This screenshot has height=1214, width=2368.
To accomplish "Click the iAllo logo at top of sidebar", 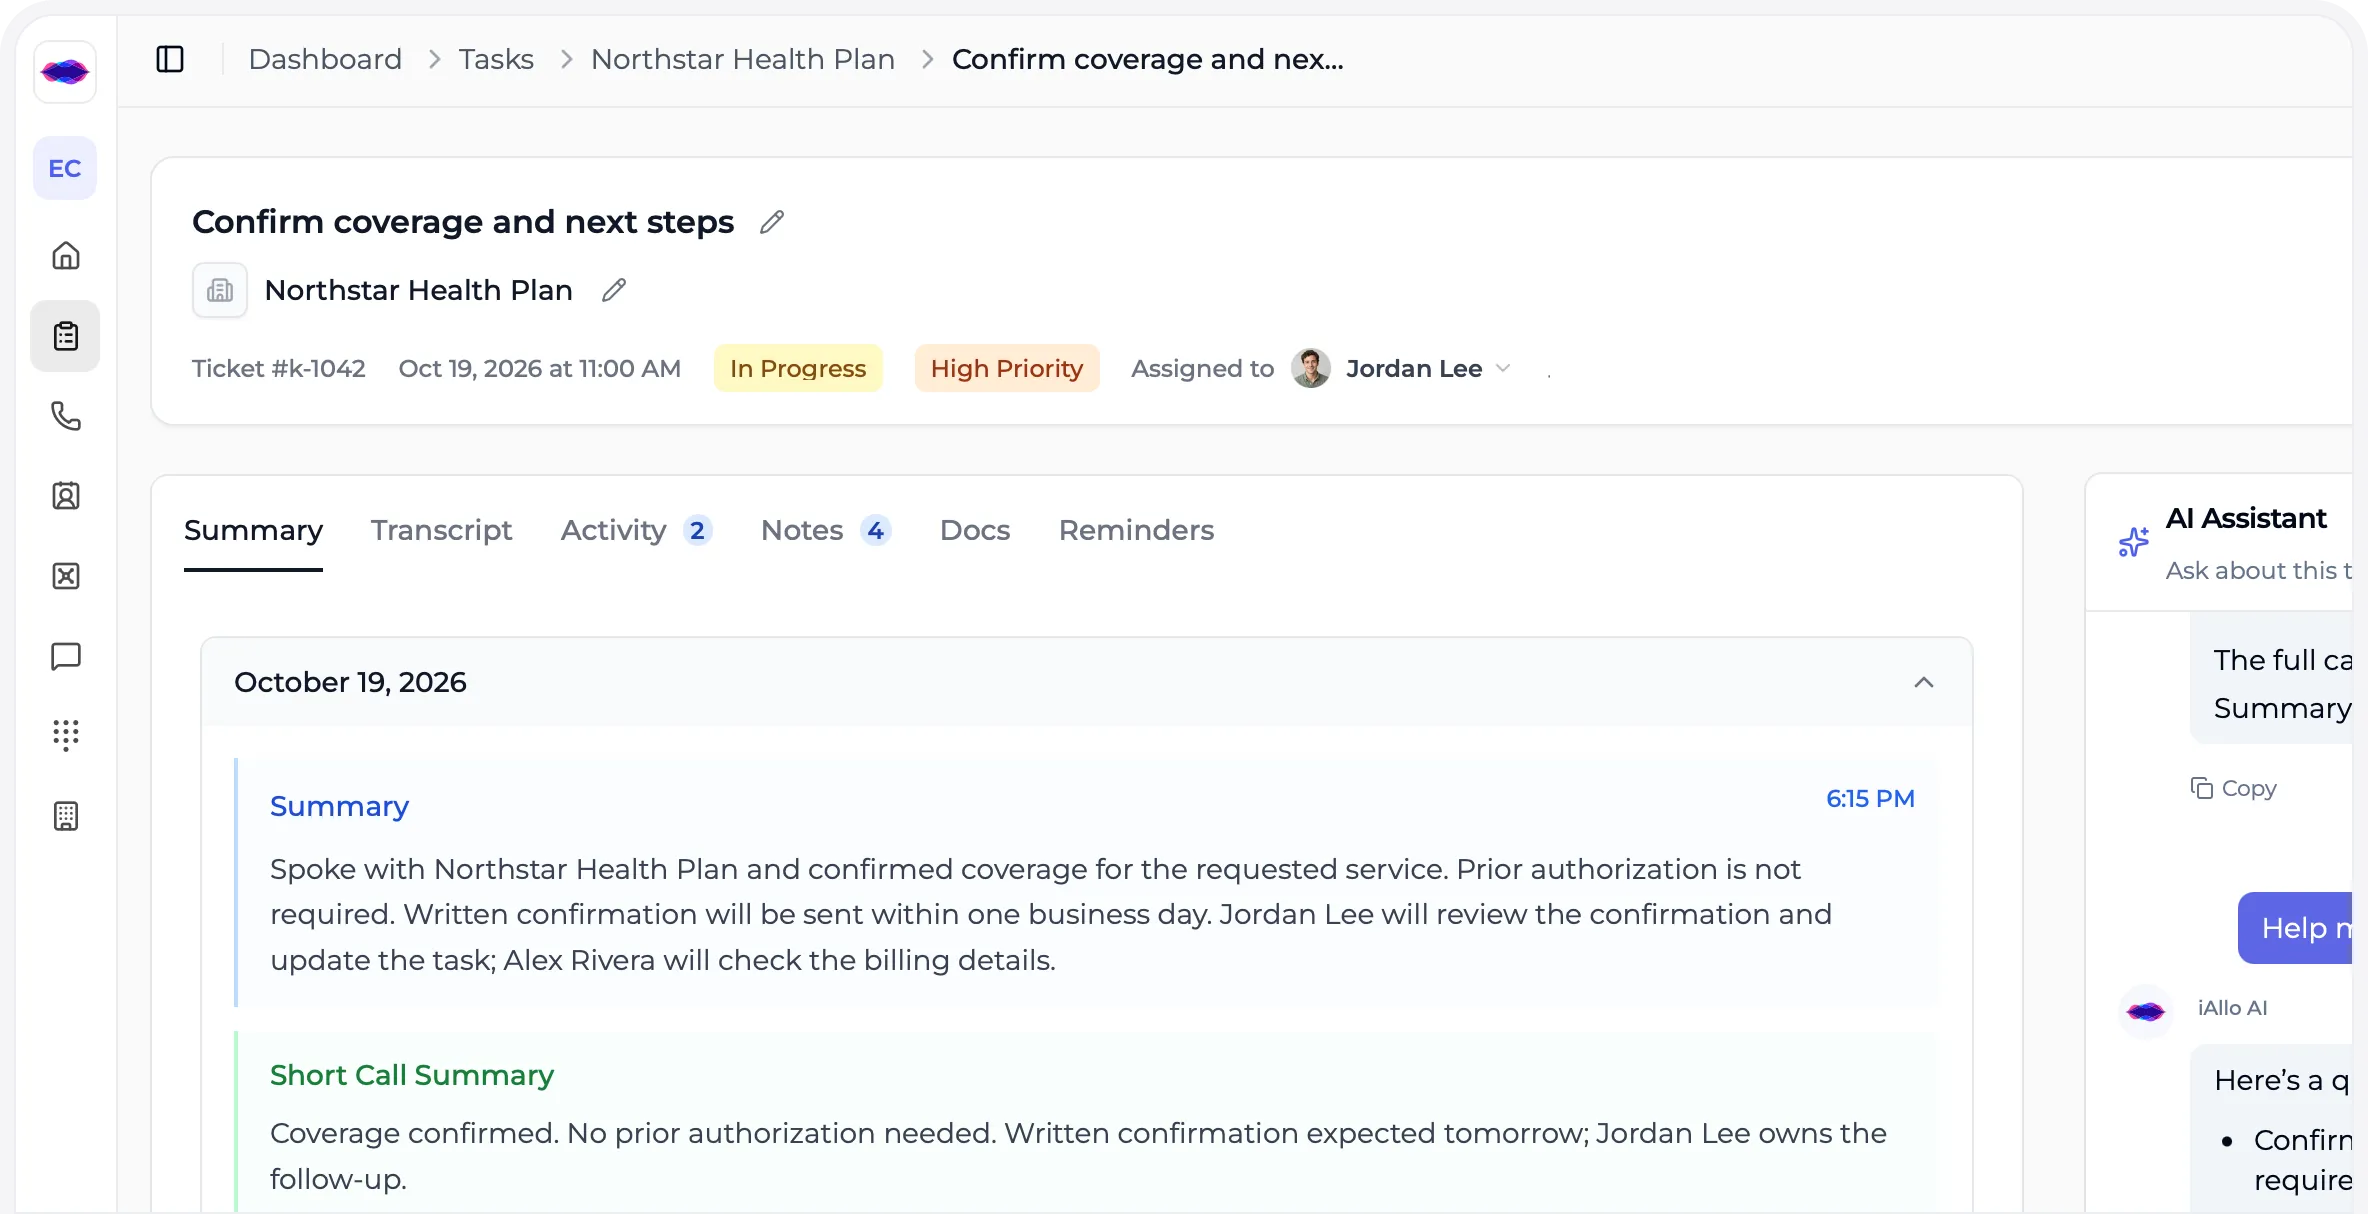I will [65, 72].
